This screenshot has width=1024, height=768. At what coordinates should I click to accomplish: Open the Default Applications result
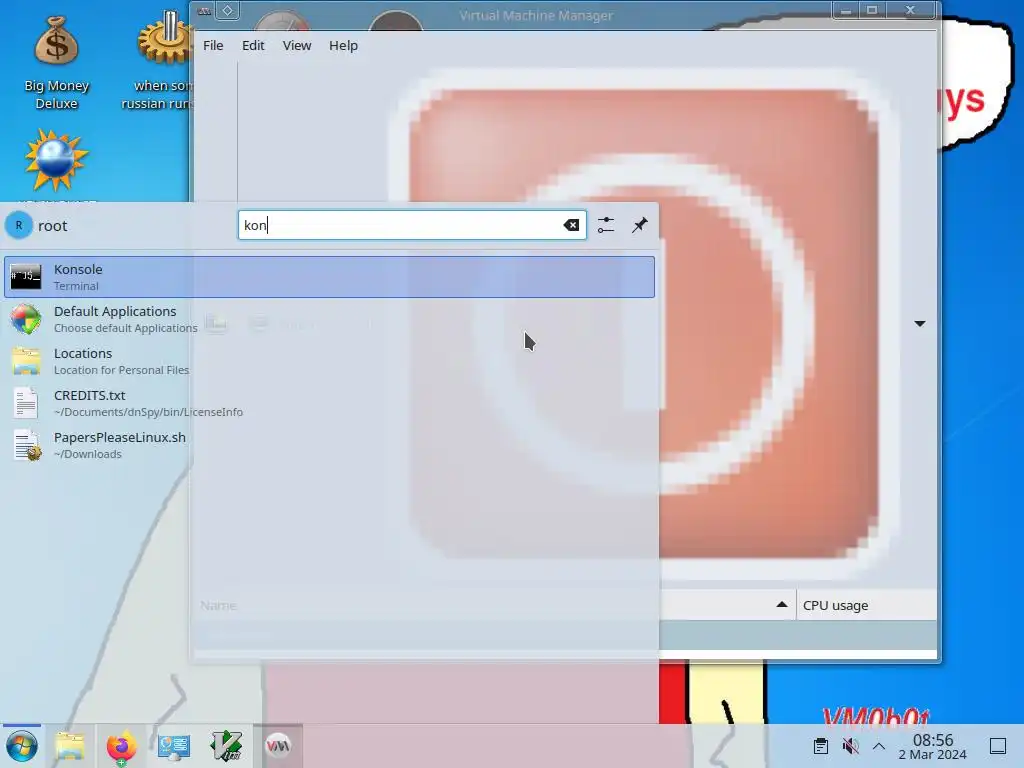coord(329,319)
